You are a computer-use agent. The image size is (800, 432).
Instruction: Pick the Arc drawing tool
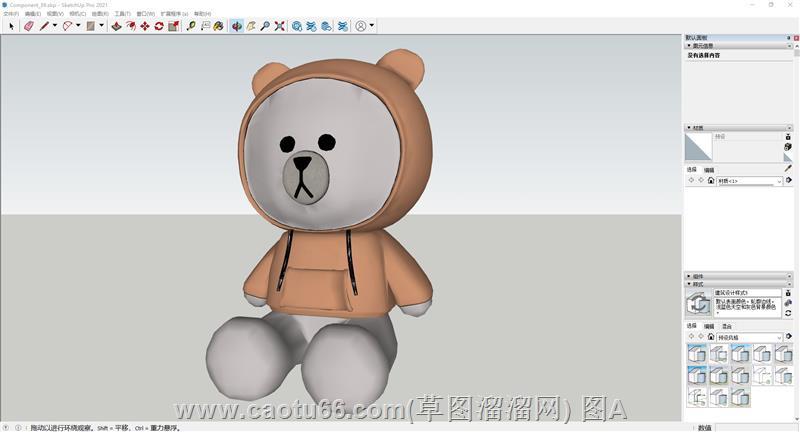67,26
